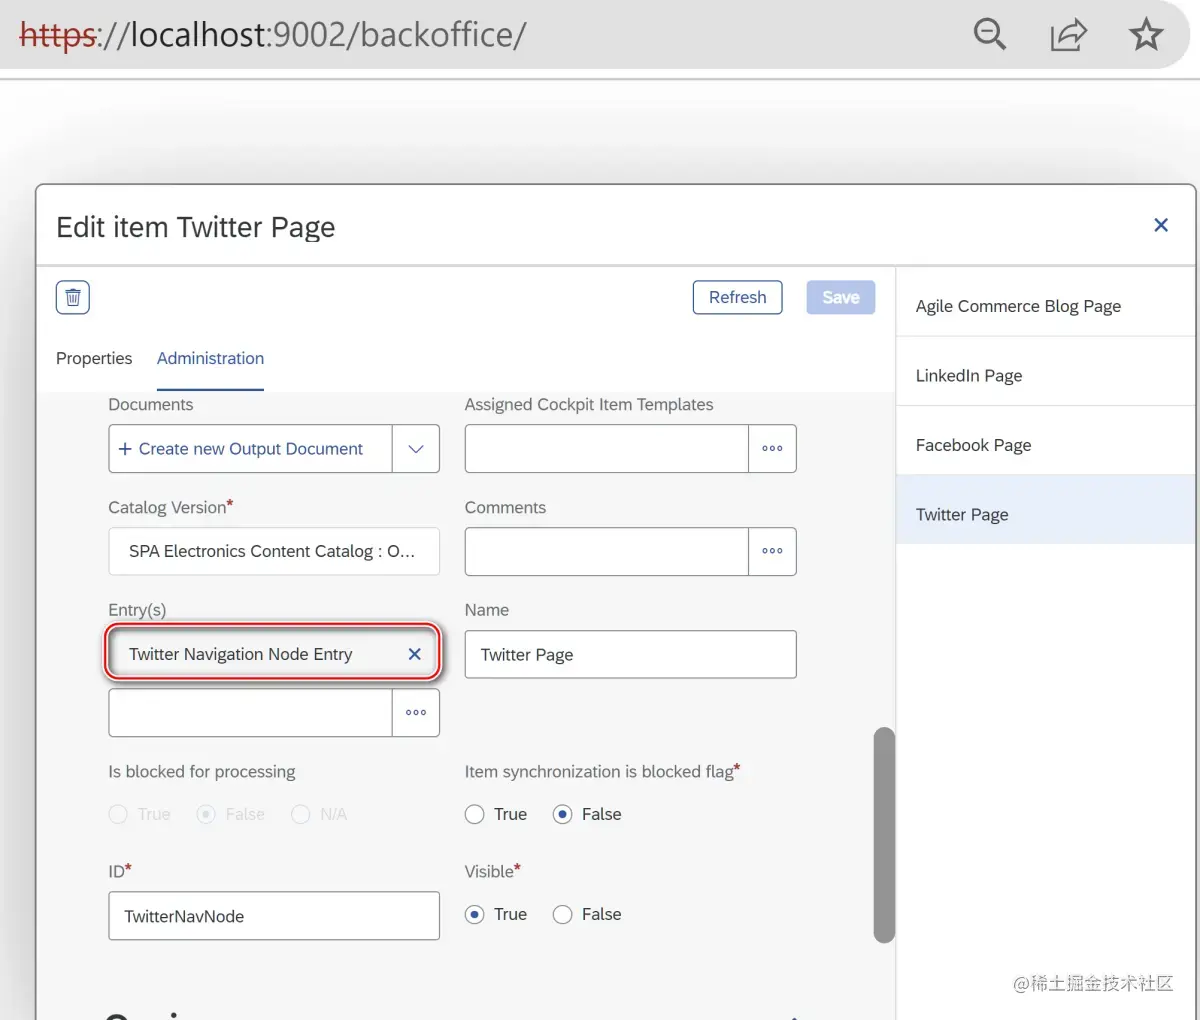This screenshot has height=1020, width=1200.
Task: Select LinkedIn Page in list
Action: click(1046, 376)
